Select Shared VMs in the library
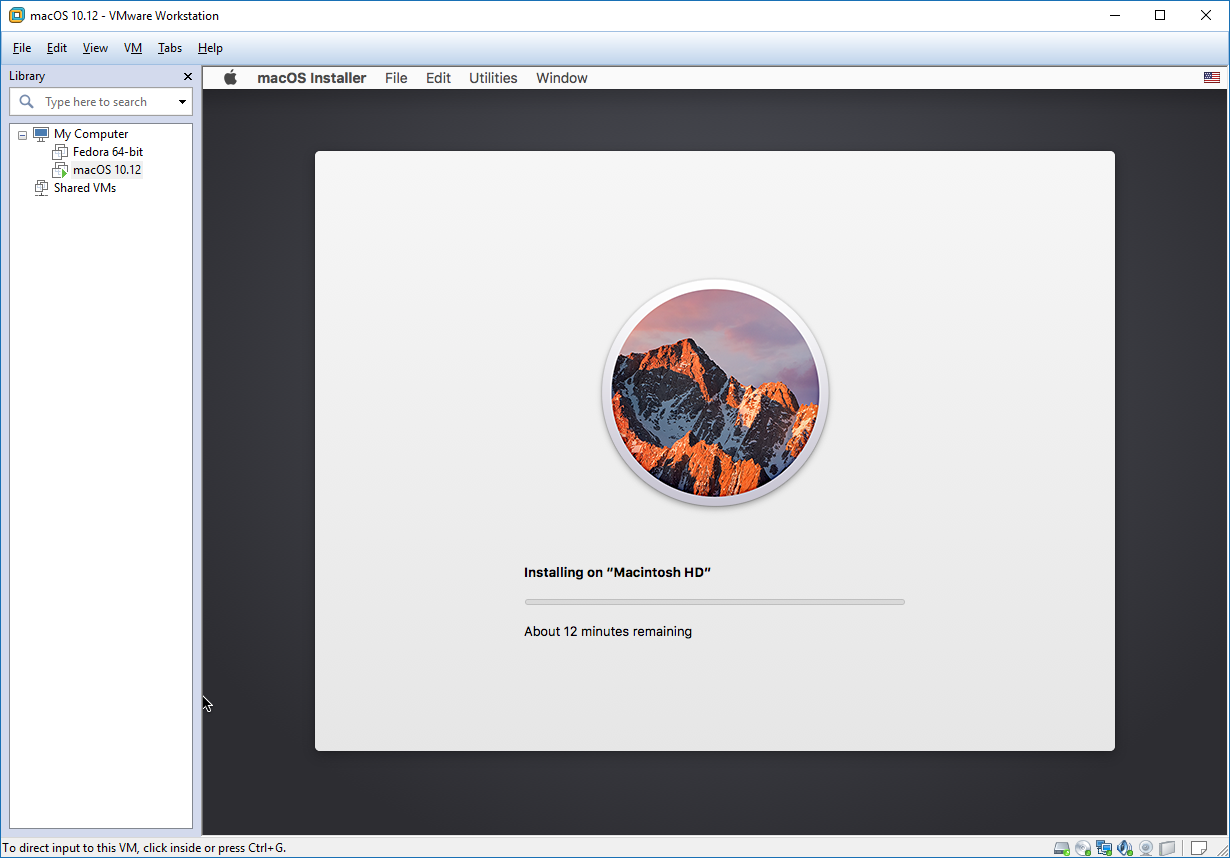Viewport: 1230px width, 858px height. coord(85,188)
